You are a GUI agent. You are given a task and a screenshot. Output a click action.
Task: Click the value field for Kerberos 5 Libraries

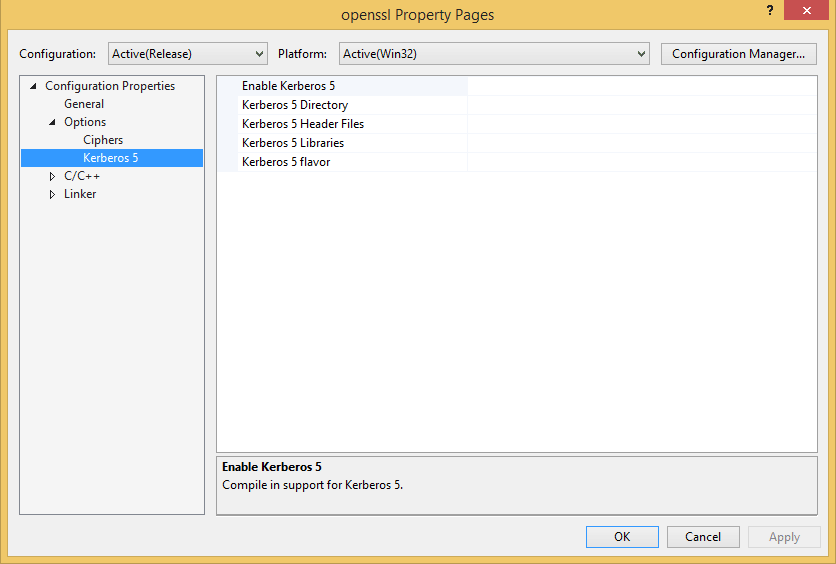[642, 143]
